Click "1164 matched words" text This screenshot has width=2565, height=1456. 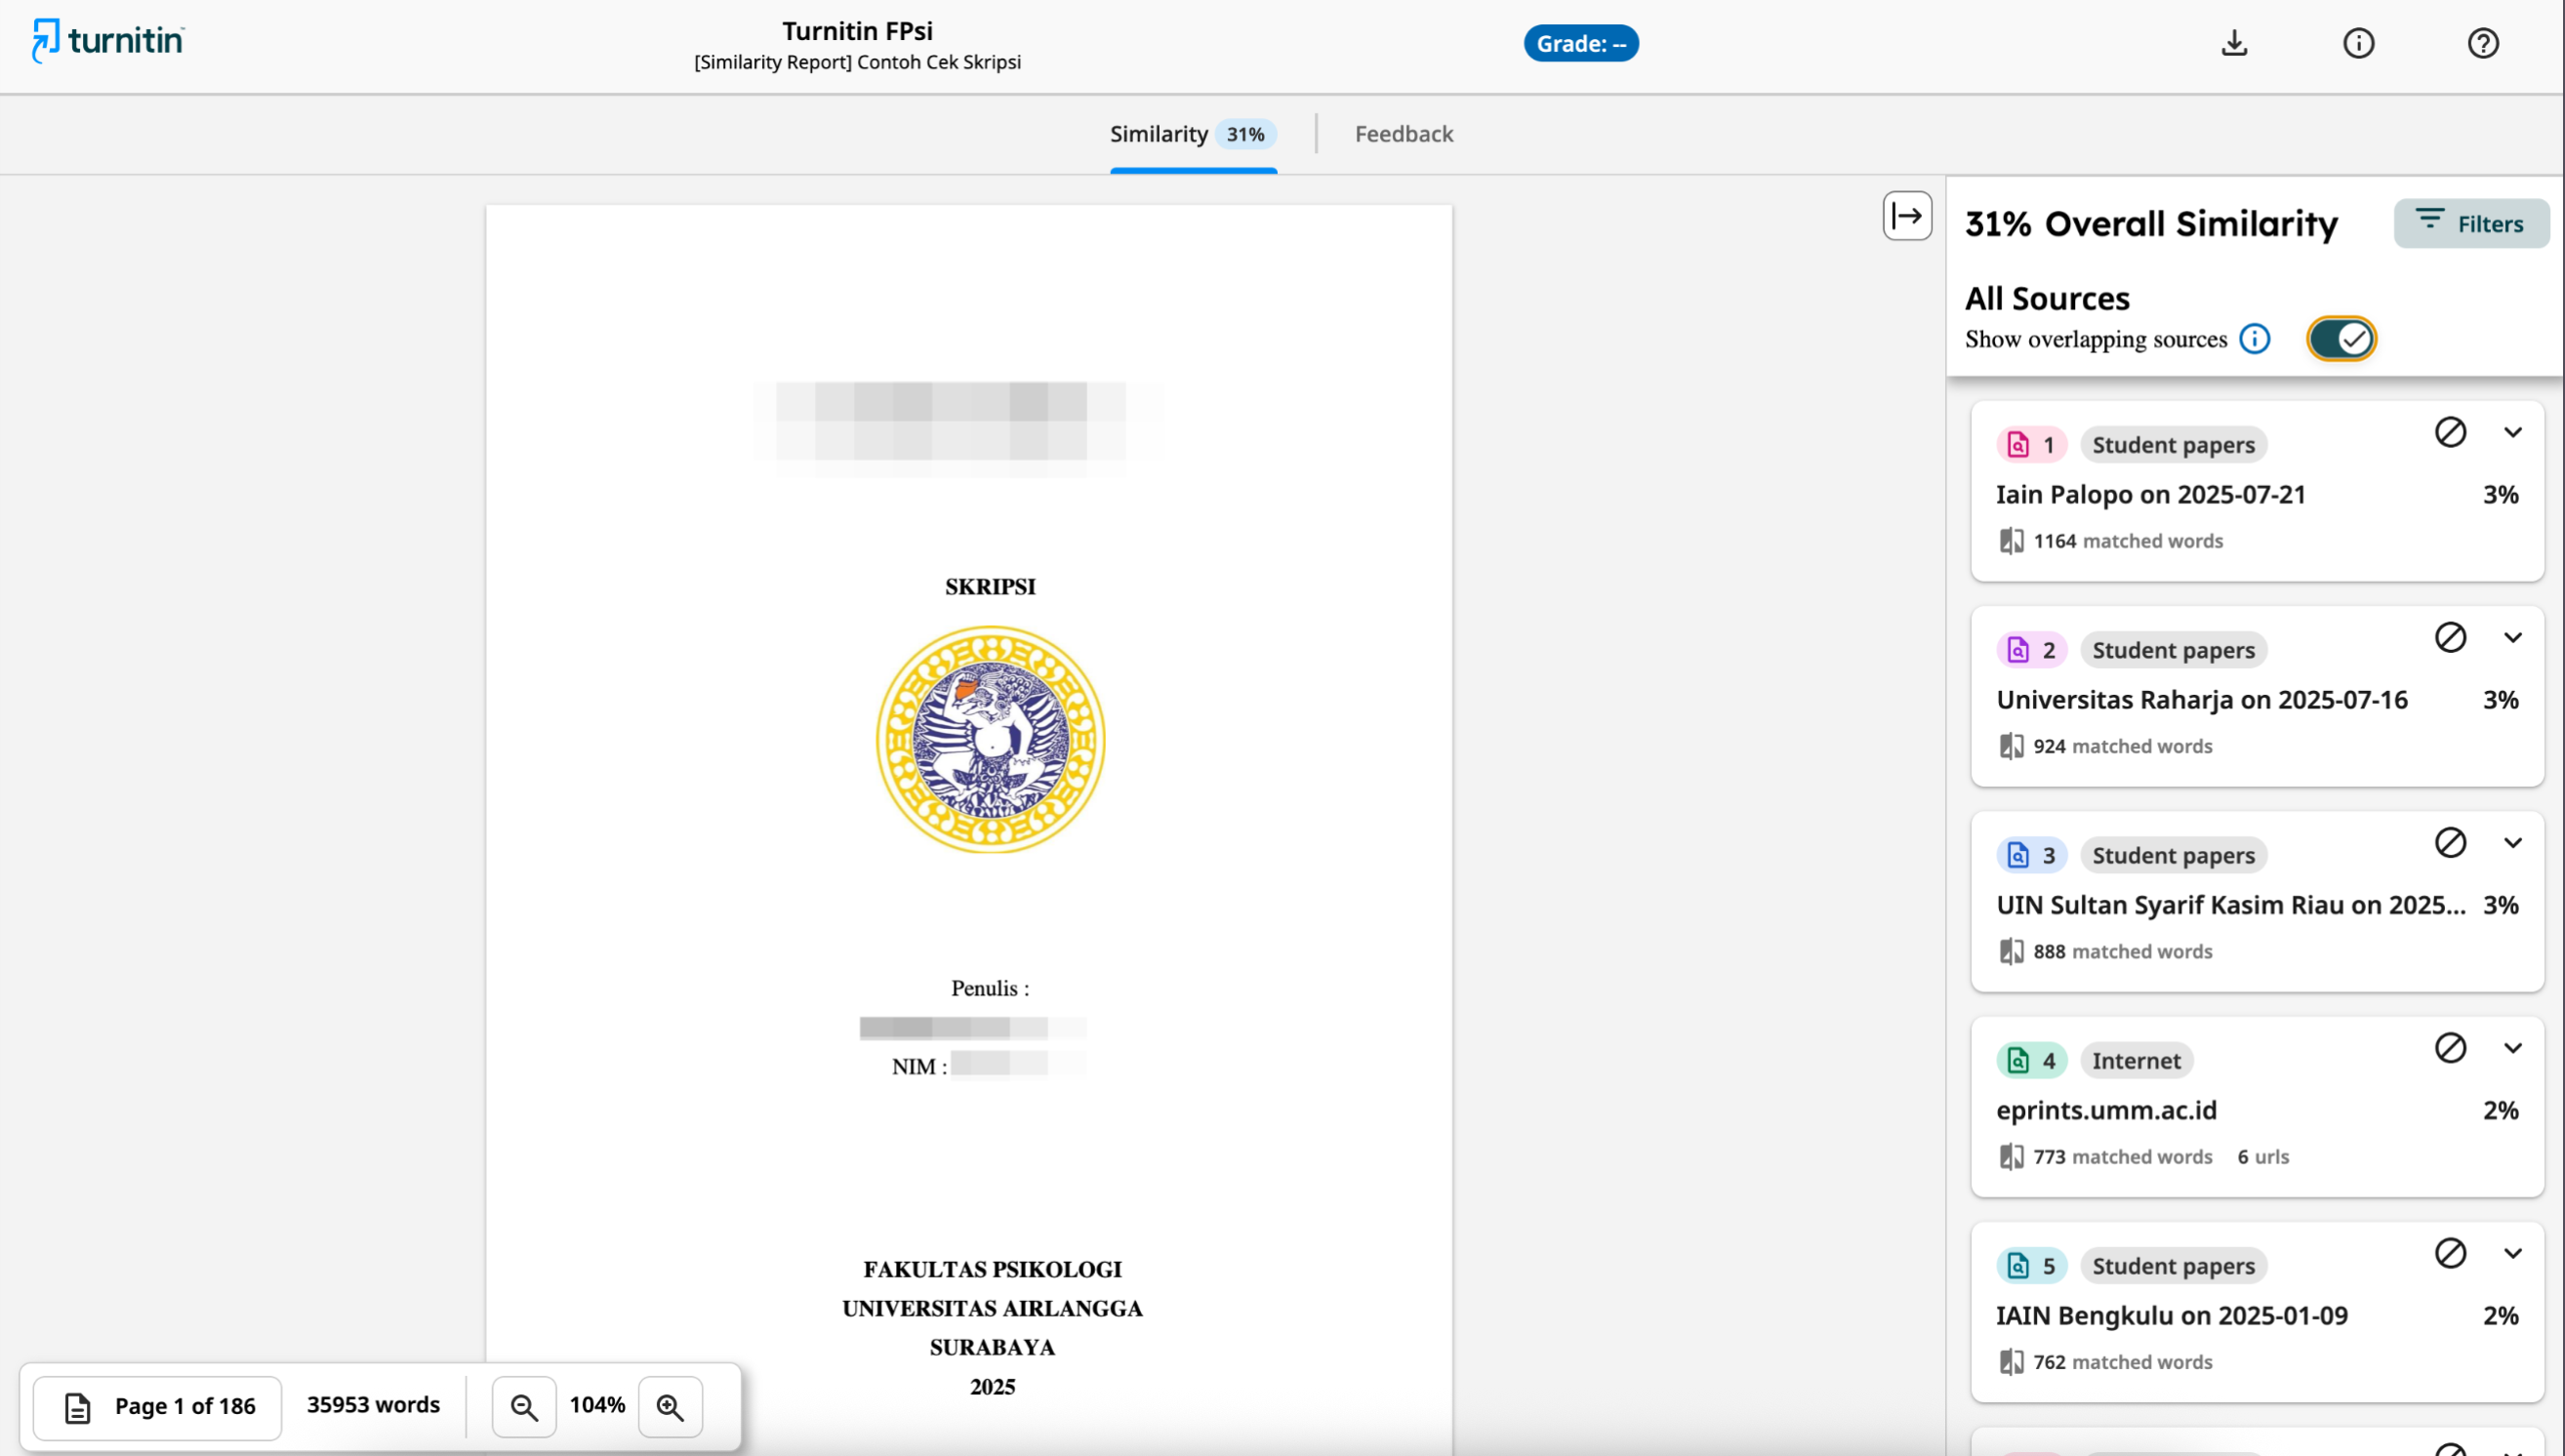[2127, 541]
